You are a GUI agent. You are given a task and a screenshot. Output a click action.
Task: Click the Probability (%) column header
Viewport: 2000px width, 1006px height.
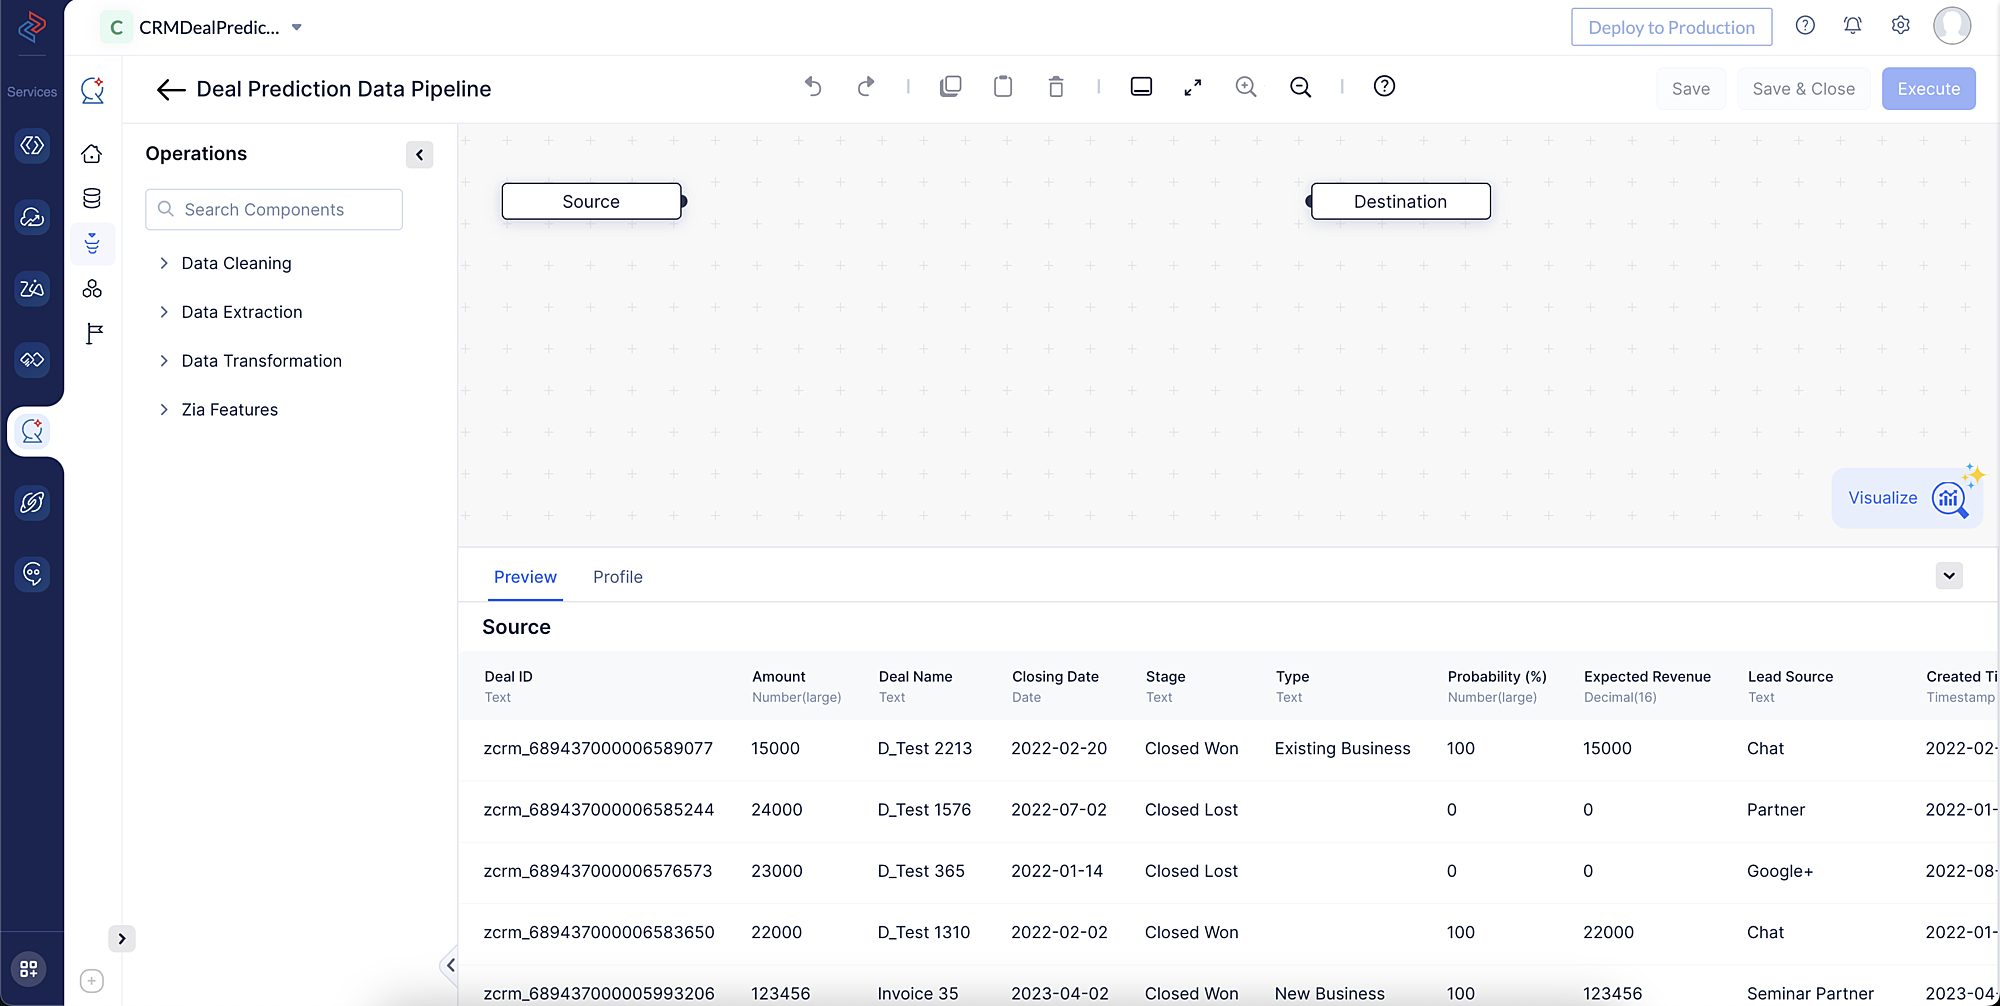coord(1497,677)
